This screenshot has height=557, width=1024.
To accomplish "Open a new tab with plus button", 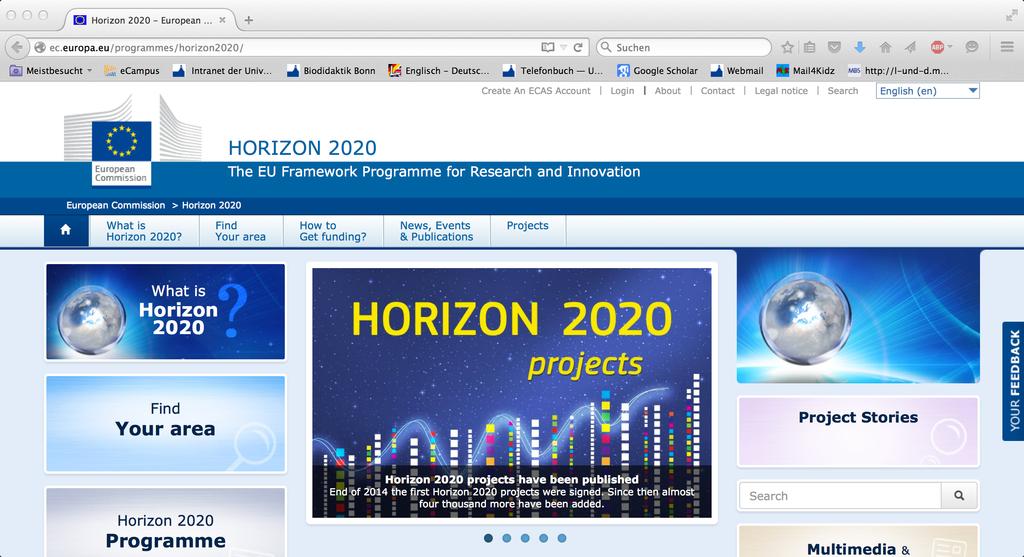I will [248, 20].
